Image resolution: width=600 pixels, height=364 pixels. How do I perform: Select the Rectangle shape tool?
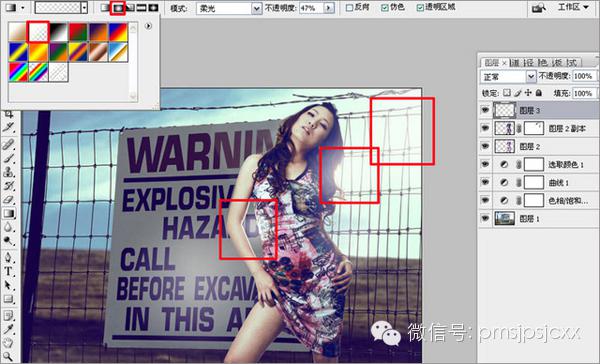click(x=8, y=299)
